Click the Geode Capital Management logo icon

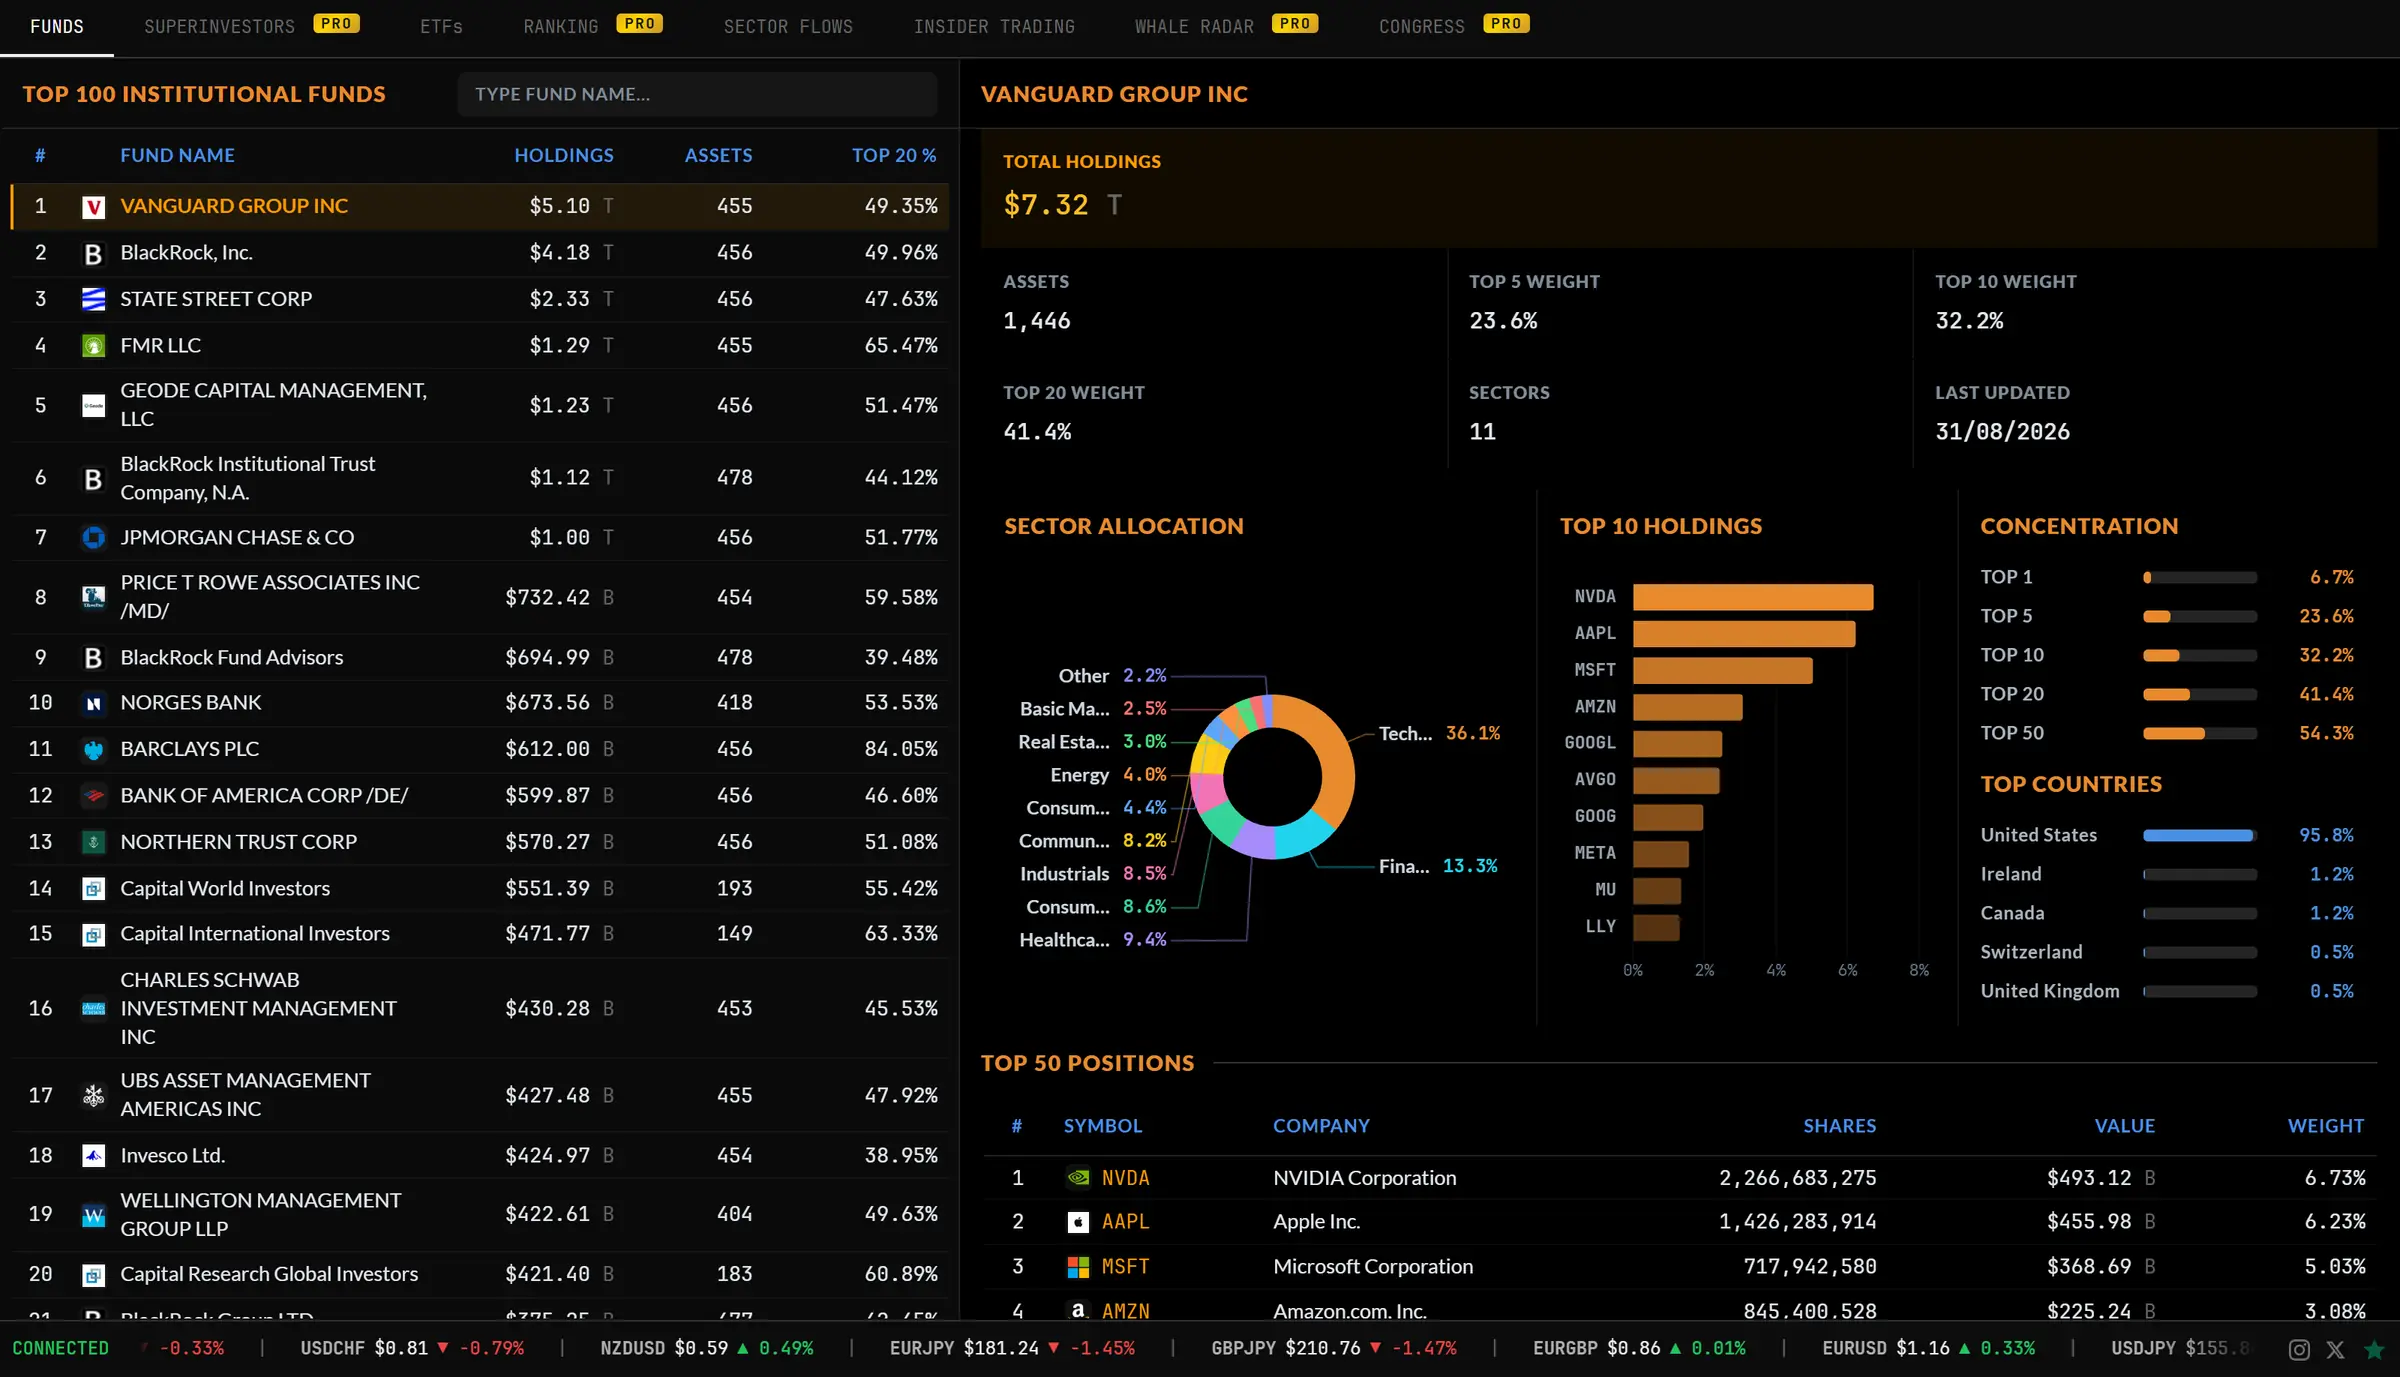93,406
